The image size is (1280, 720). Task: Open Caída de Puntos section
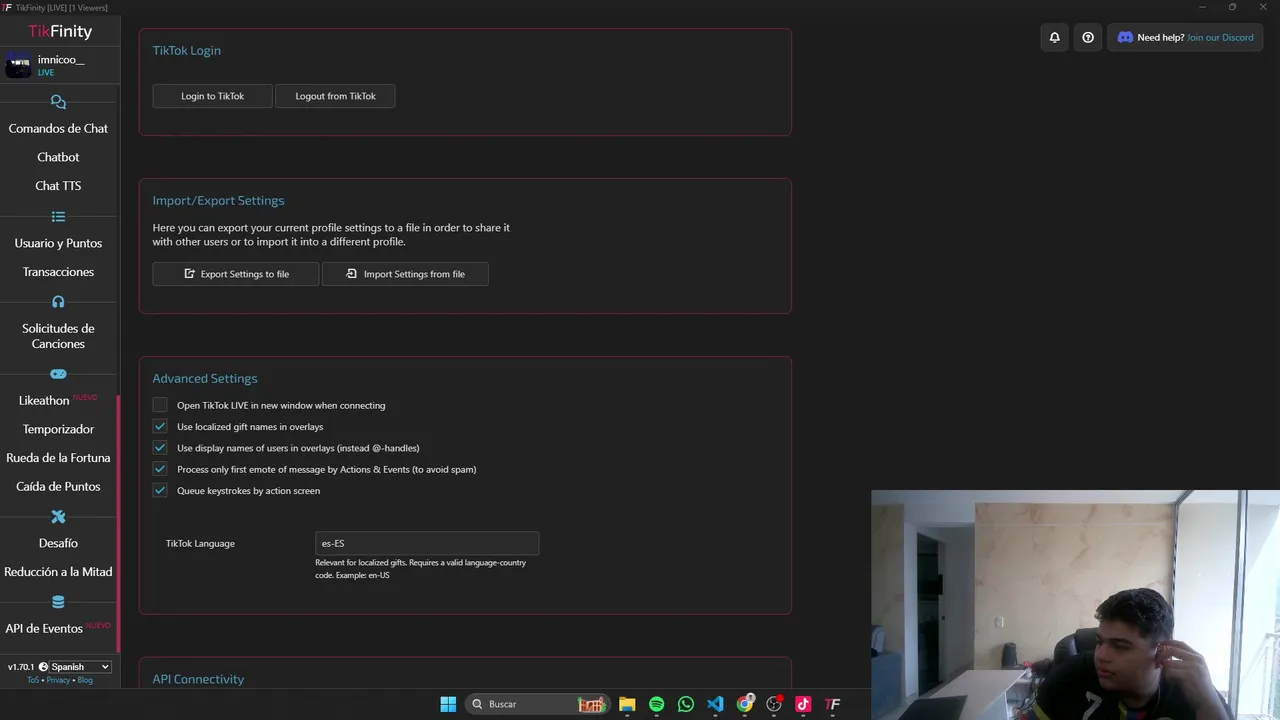pyautogui.click(x=58, y=486)
